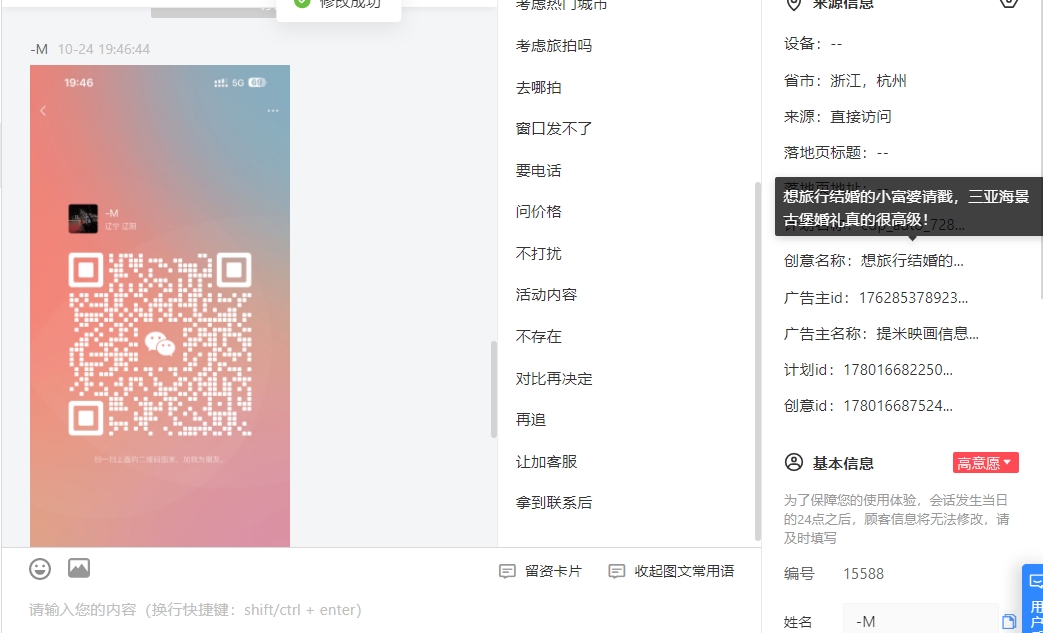
Task: Open the emoji picker
Action: click(40, 569)
